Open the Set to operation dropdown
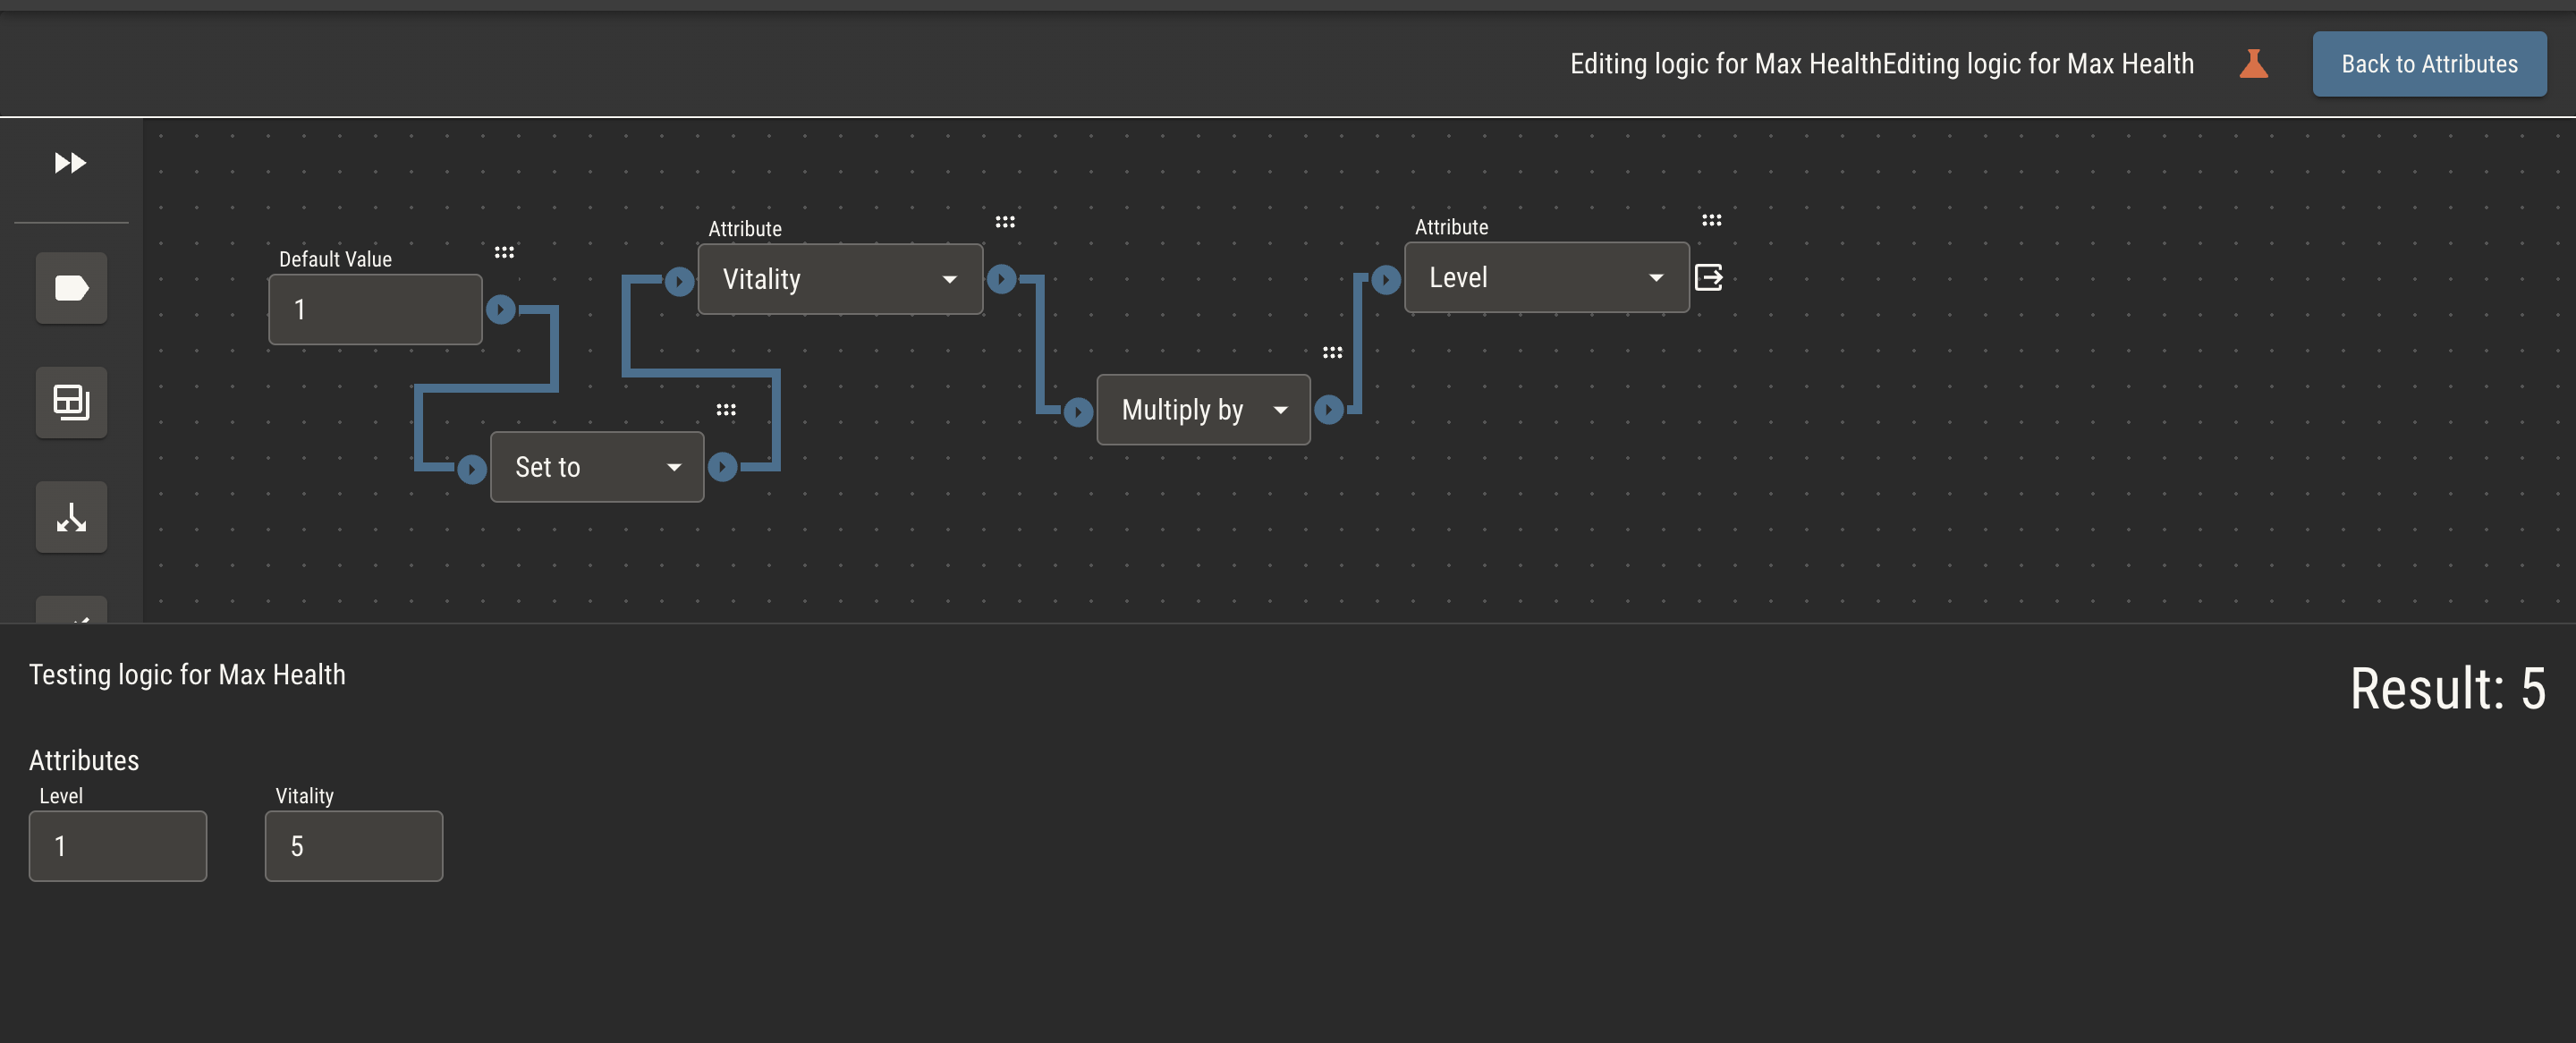 click(597, 466)
